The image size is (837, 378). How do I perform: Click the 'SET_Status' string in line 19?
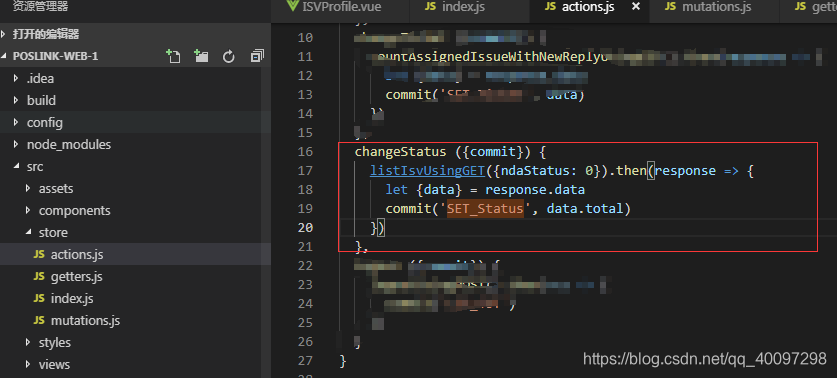485,209
